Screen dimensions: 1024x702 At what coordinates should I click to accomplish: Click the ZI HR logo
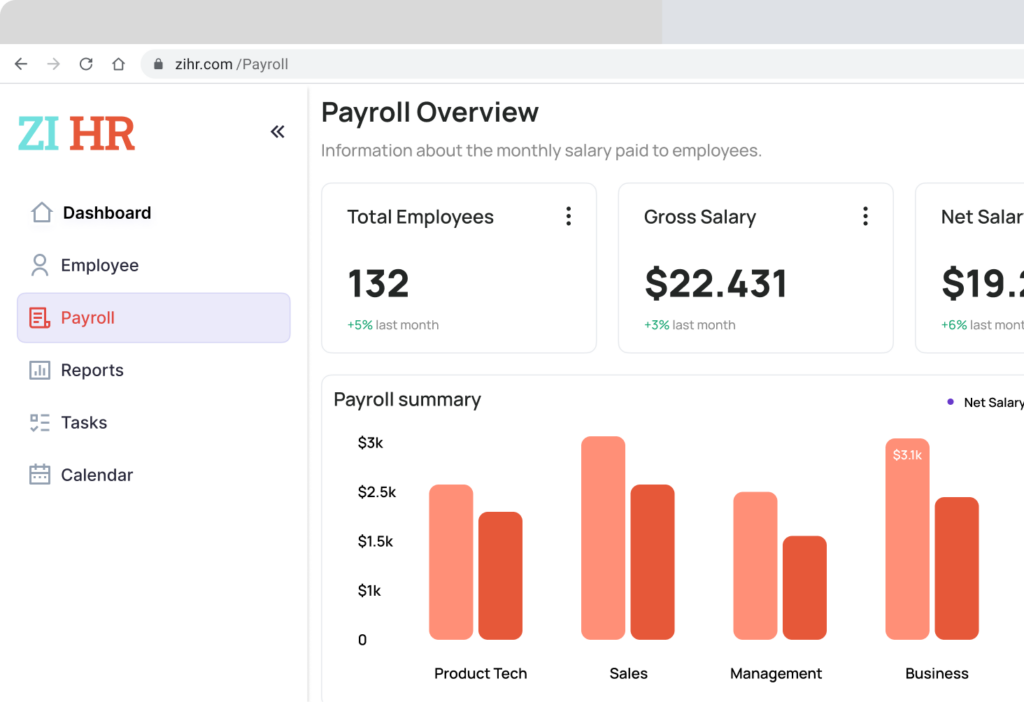point(76,133)
